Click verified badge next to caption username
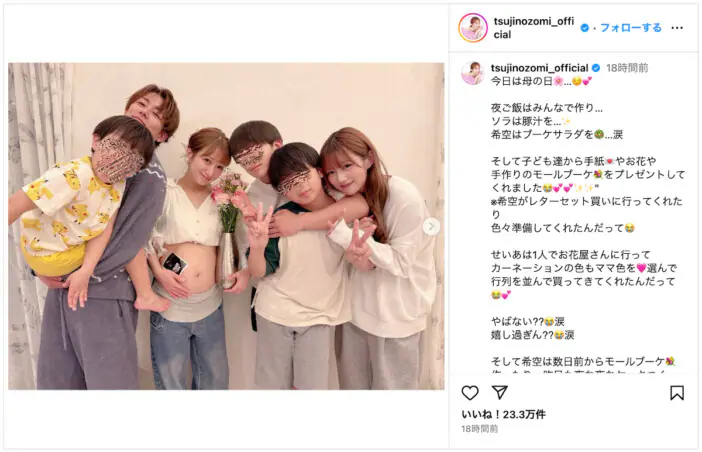Image resolution: width=702 pixels, height=452 pixels. pyautogui.click(x=596, y=68)
